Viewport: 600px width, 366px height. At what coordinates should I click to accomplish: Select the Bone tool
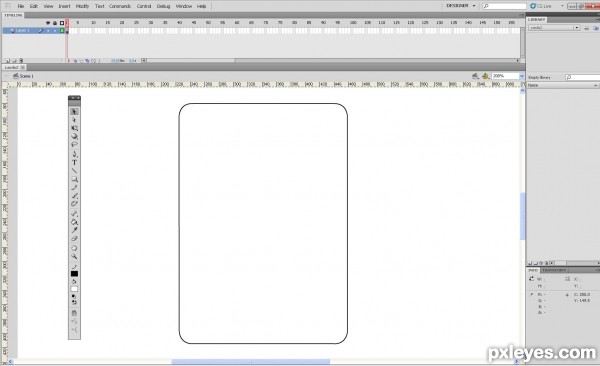[74, 213]
